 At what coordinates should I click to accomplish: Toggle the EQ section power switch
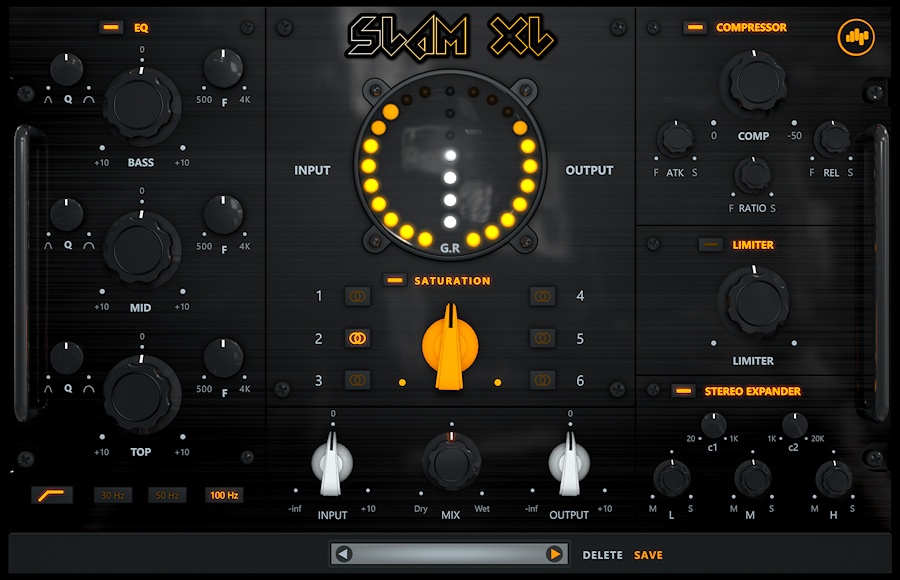tap(111, 27)
